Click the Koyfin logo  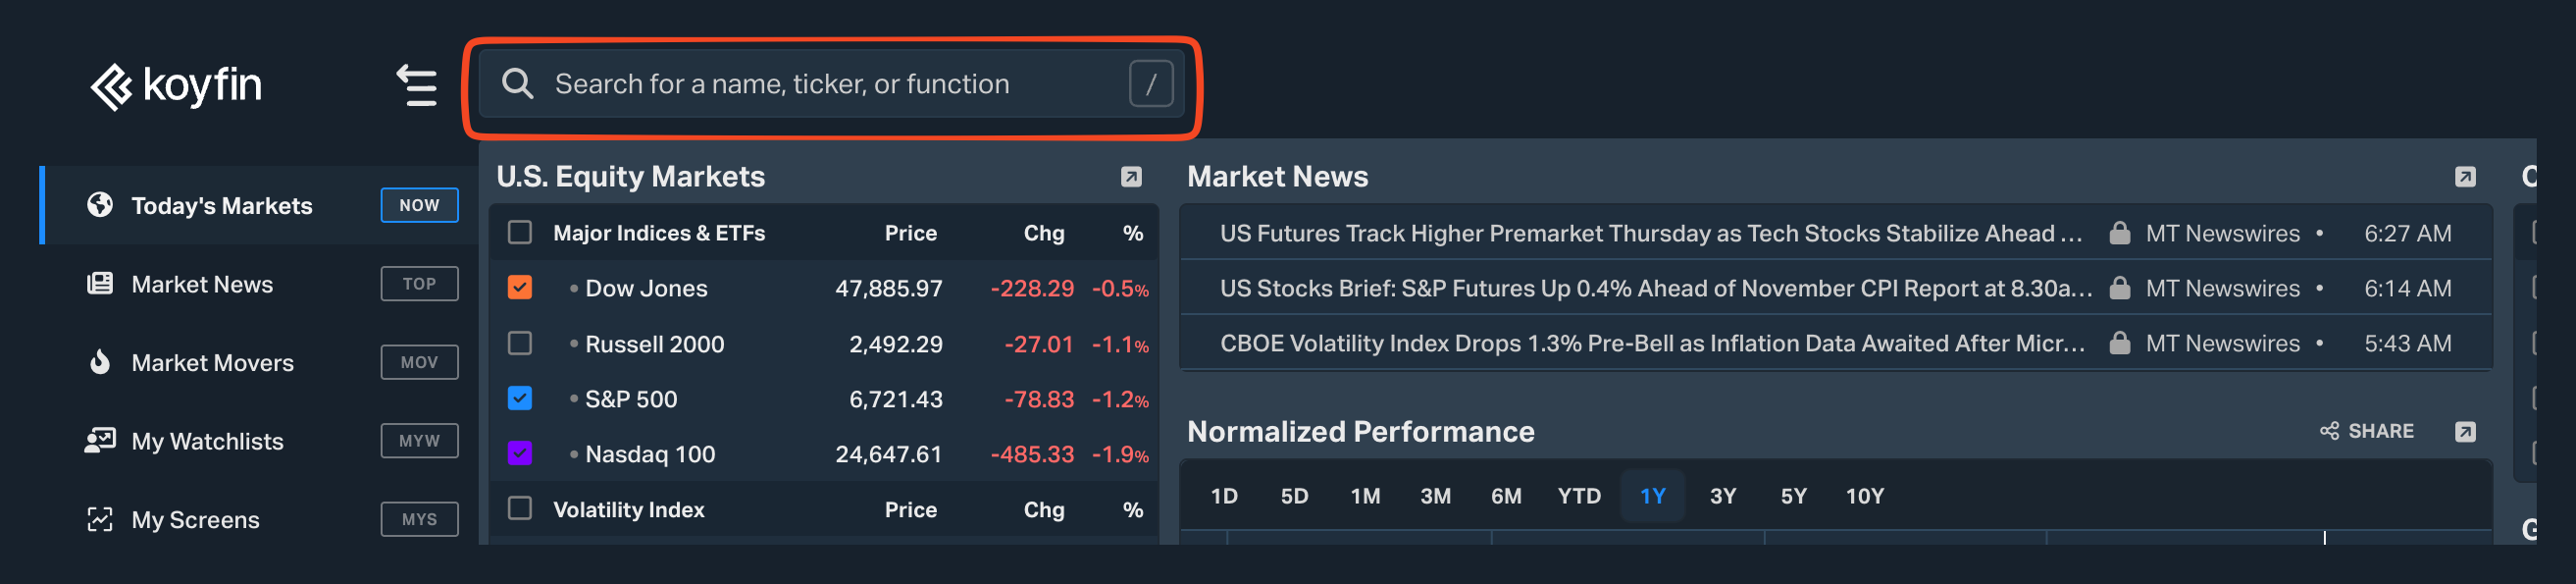coord(176,86)
